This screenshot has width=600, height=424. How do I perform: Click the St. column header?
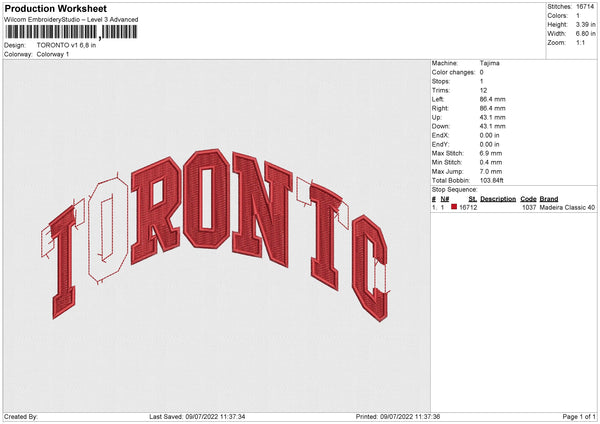click(x=473, y=199)
